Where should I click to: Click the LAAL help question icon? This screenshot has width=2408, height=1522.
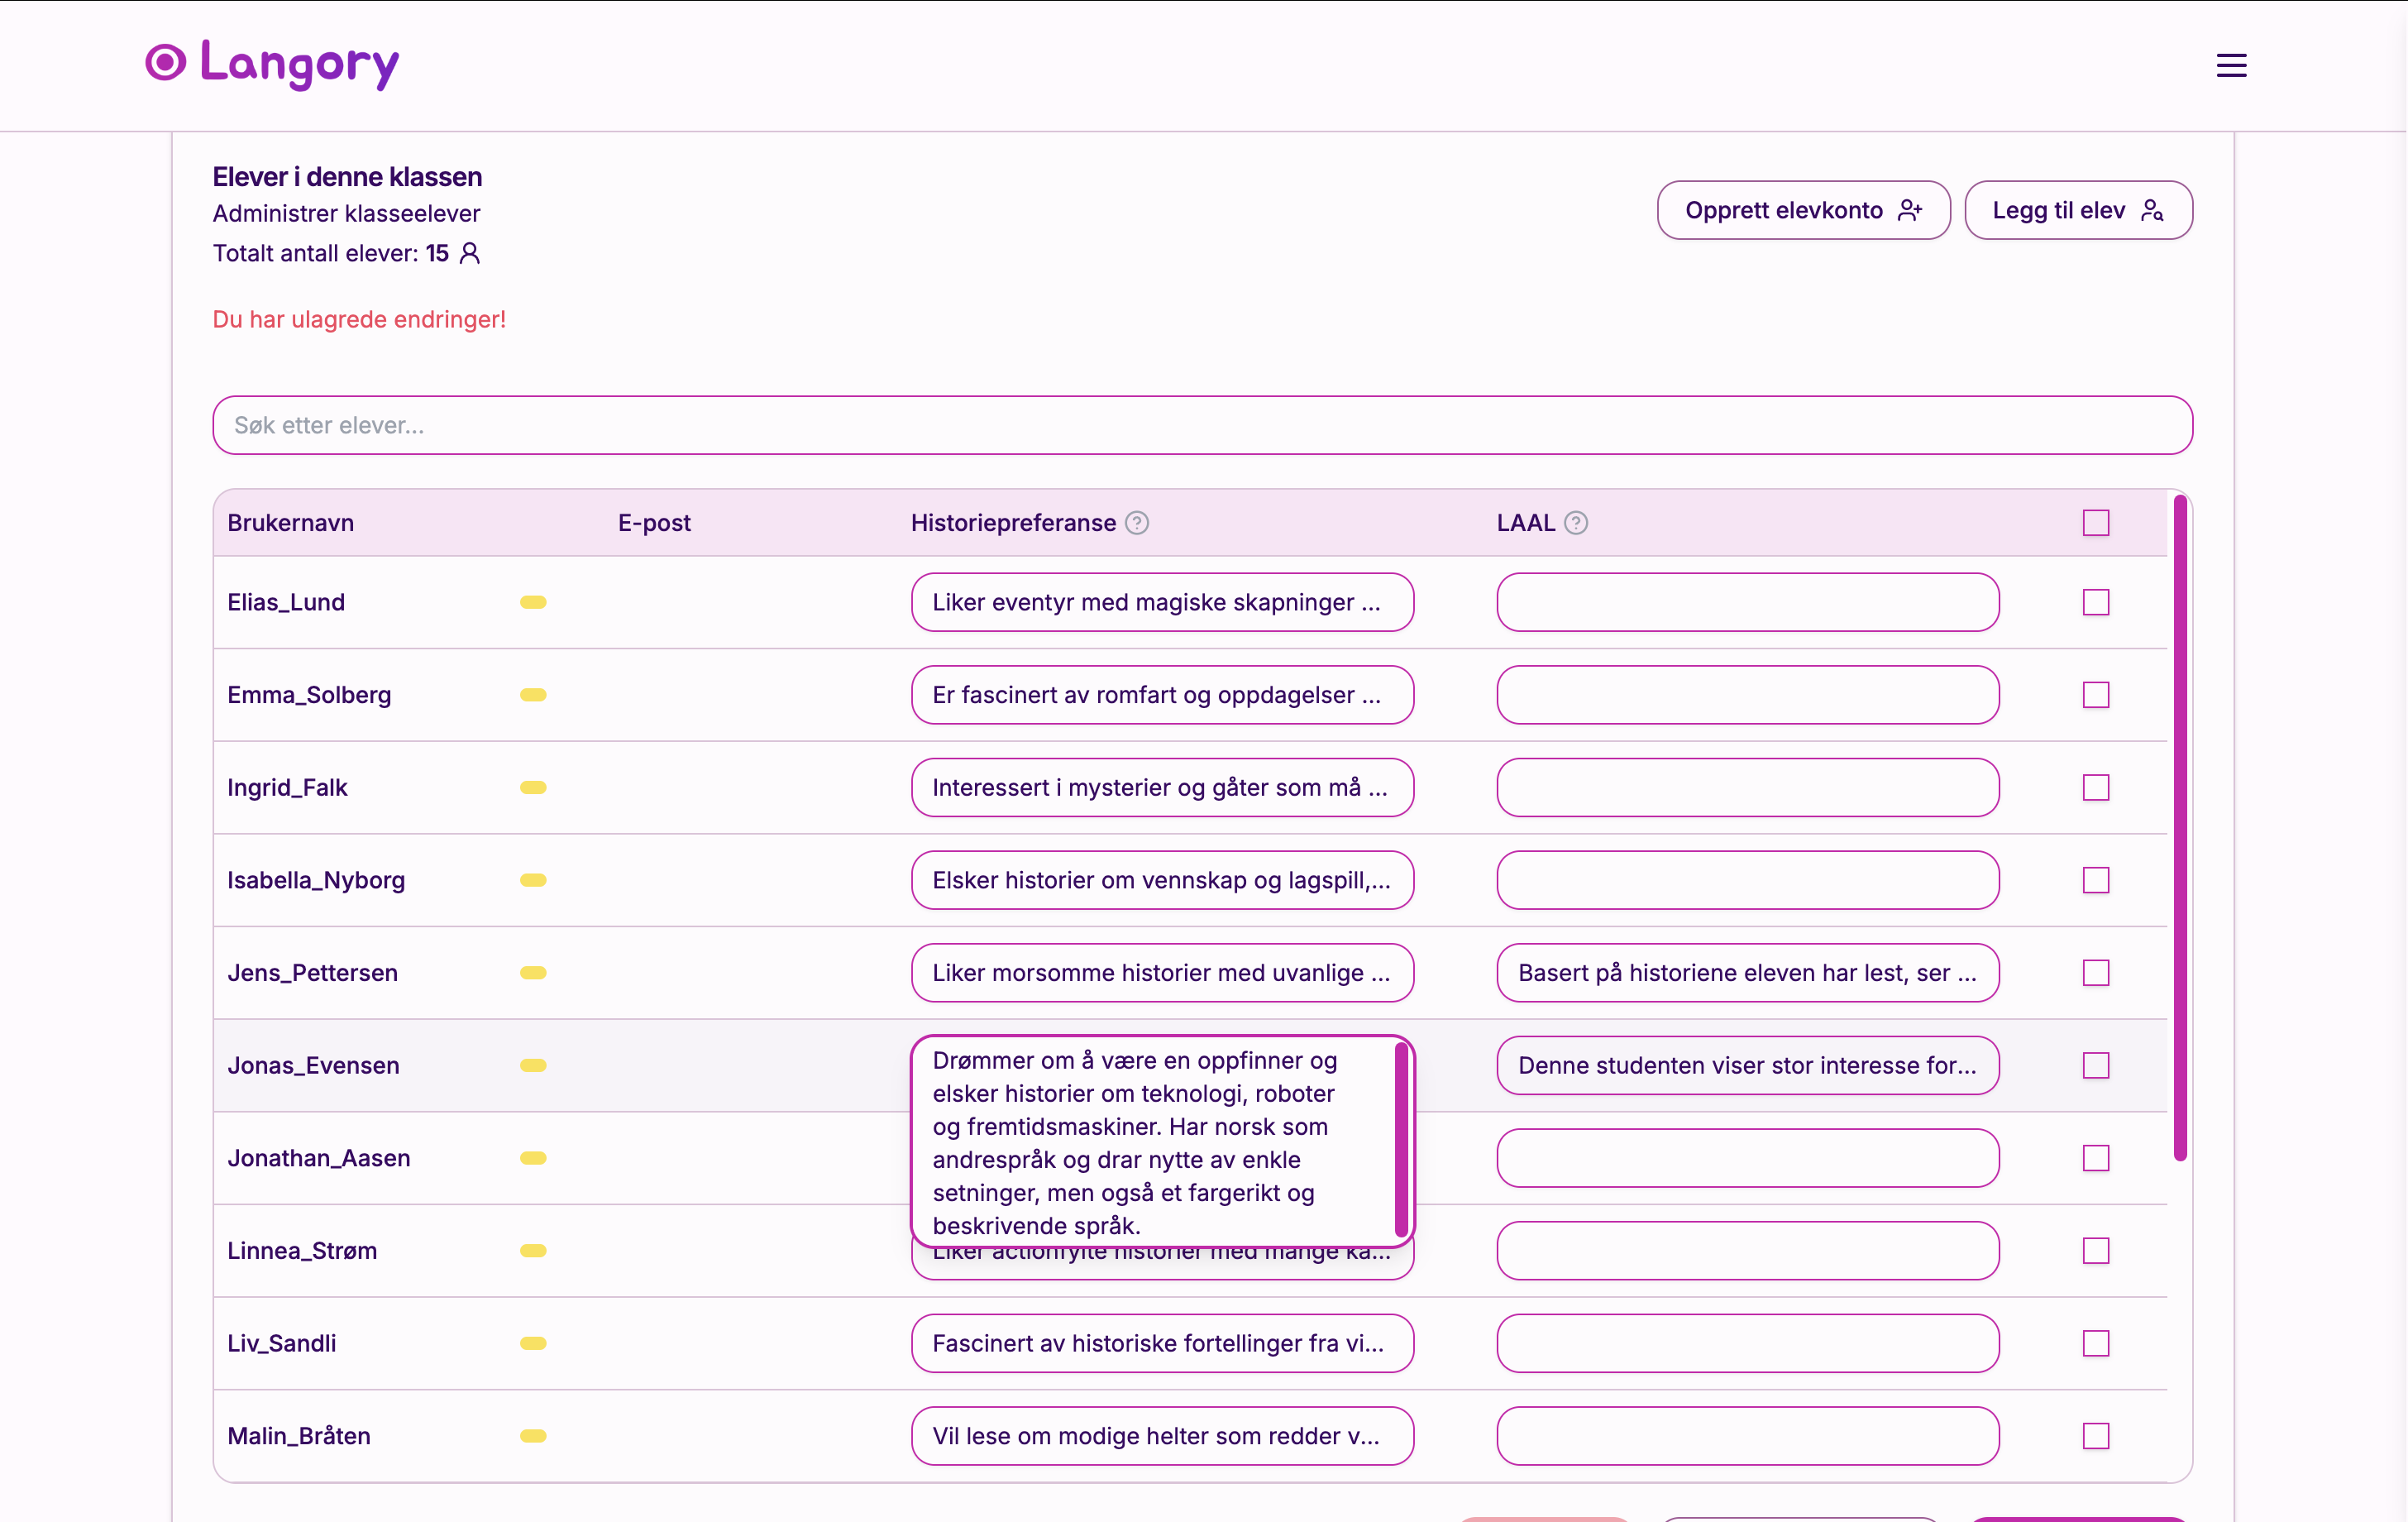coord(1575,523)
